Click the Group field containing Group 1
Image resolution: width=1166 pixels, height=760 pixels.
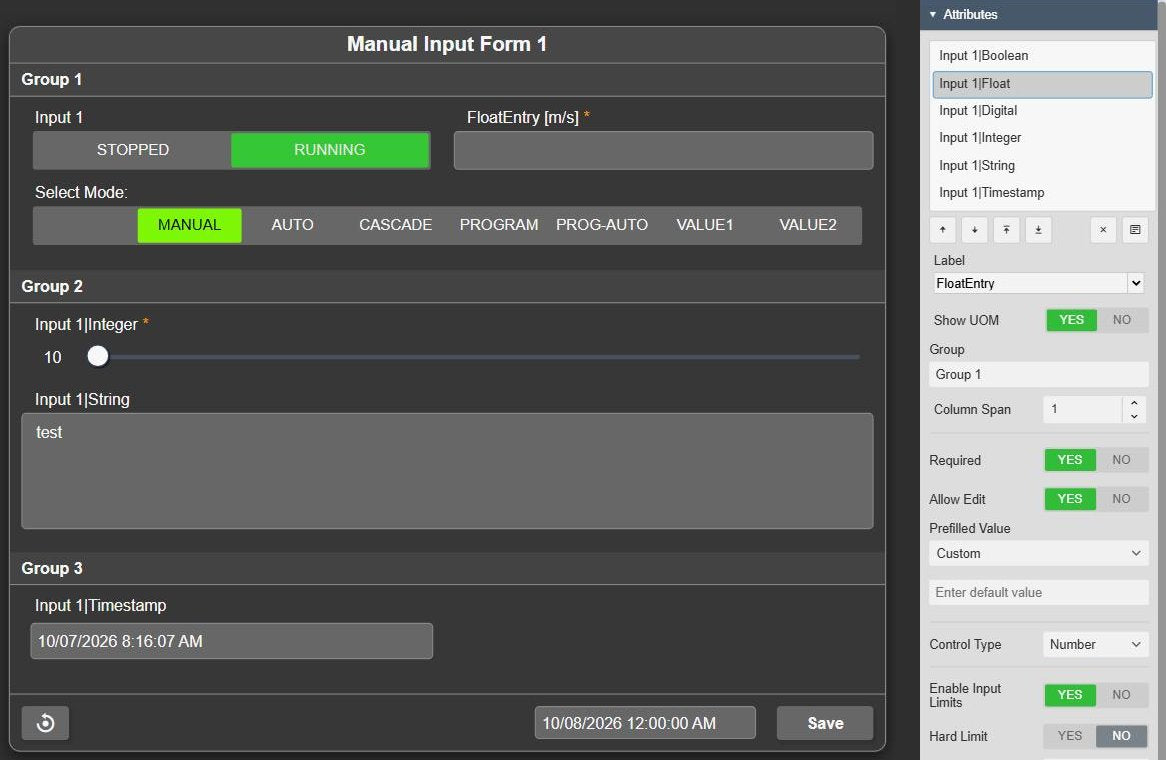pos(1038,374)
